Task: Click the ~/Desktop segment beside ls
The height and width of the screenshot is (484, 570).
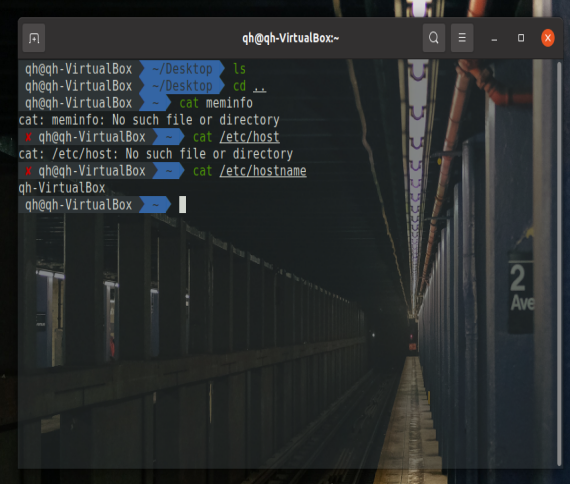Action: coord(182,69)
